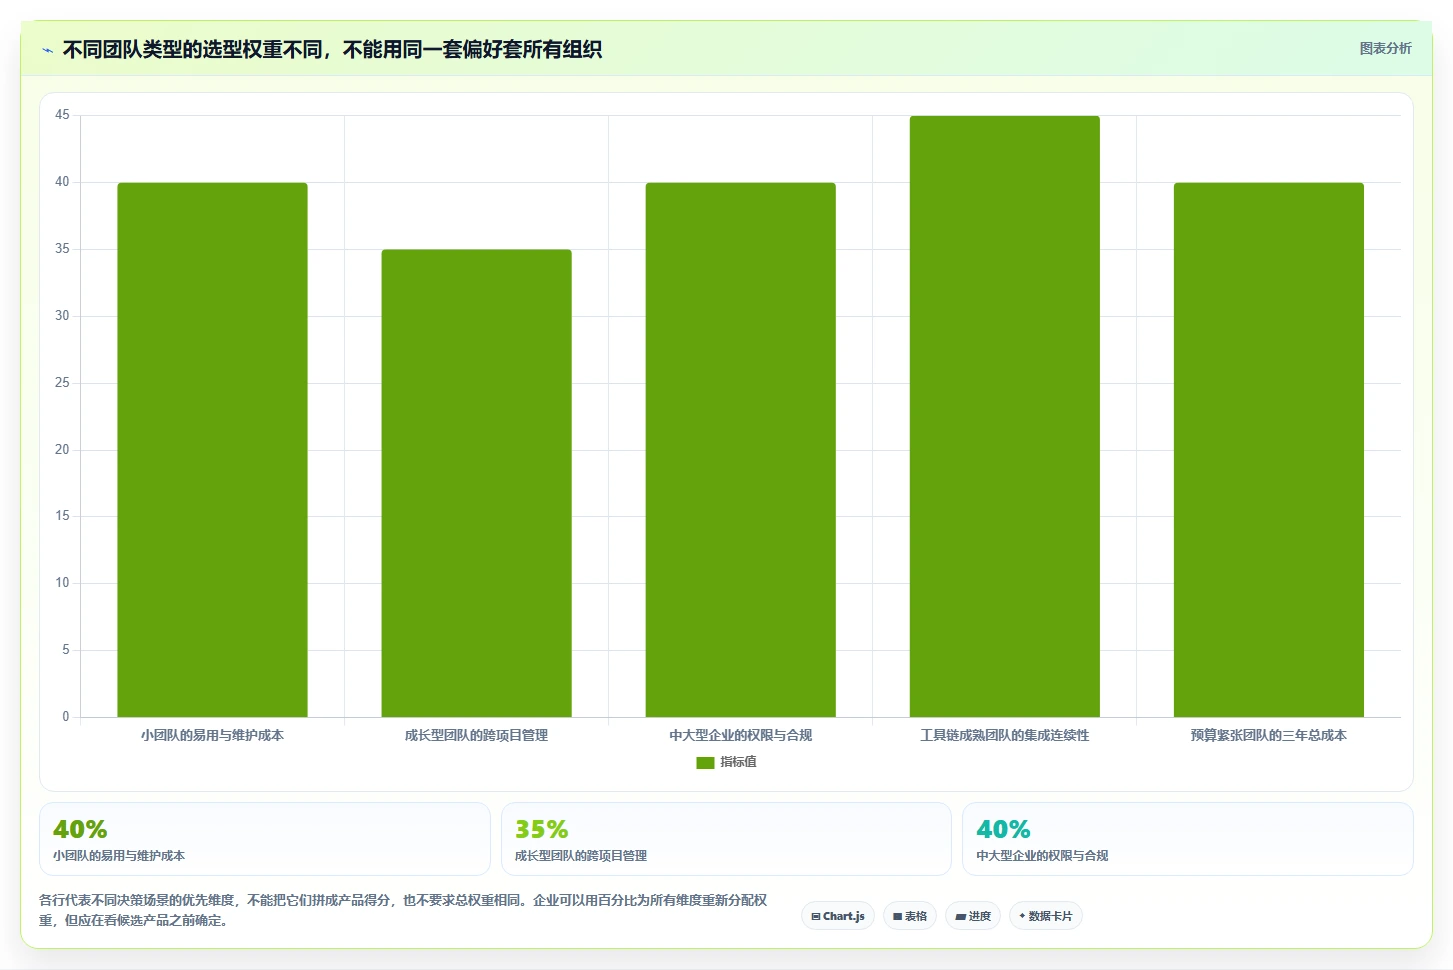The width and height of the screenshot is (1453, 970).
Task: Click axis label 工具链成熟团队的集成连续性
Action: pyautogui.click(x=1004, y=735)
